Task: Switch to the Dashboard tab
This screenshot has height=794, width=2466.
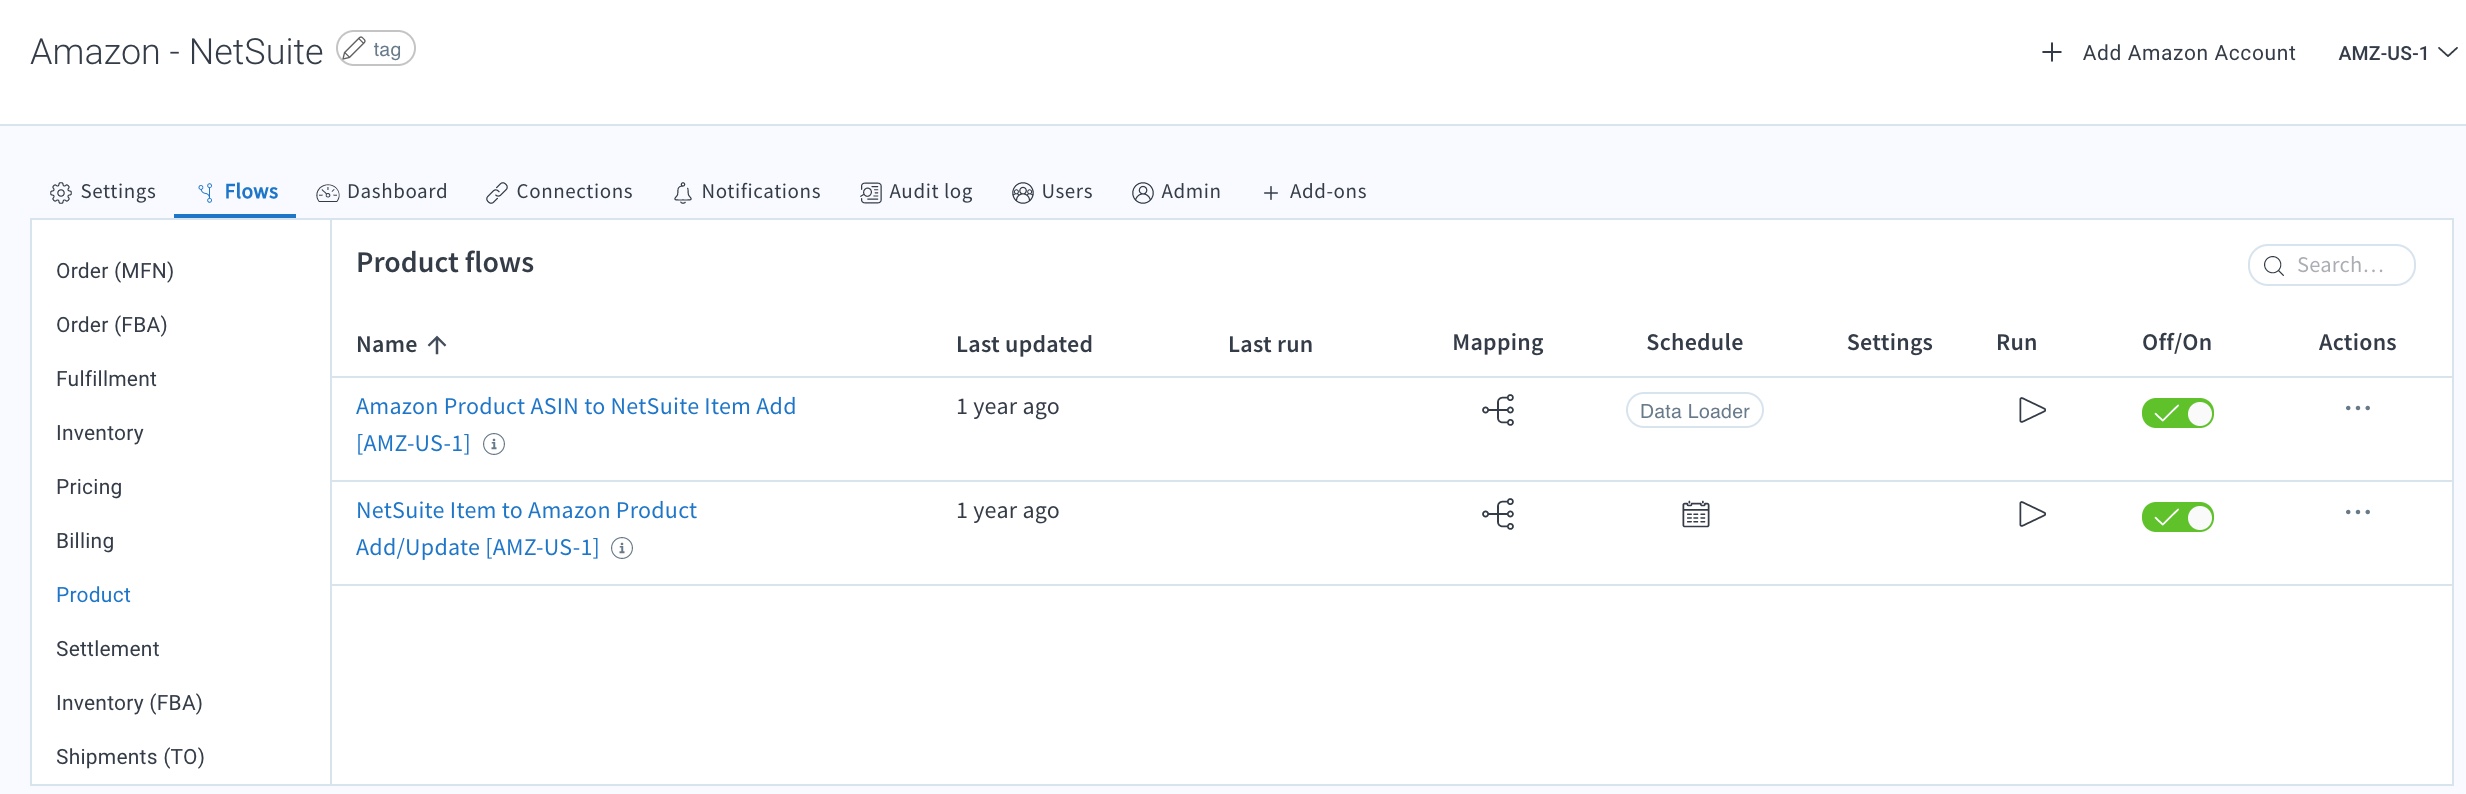Action: point(381,192)
